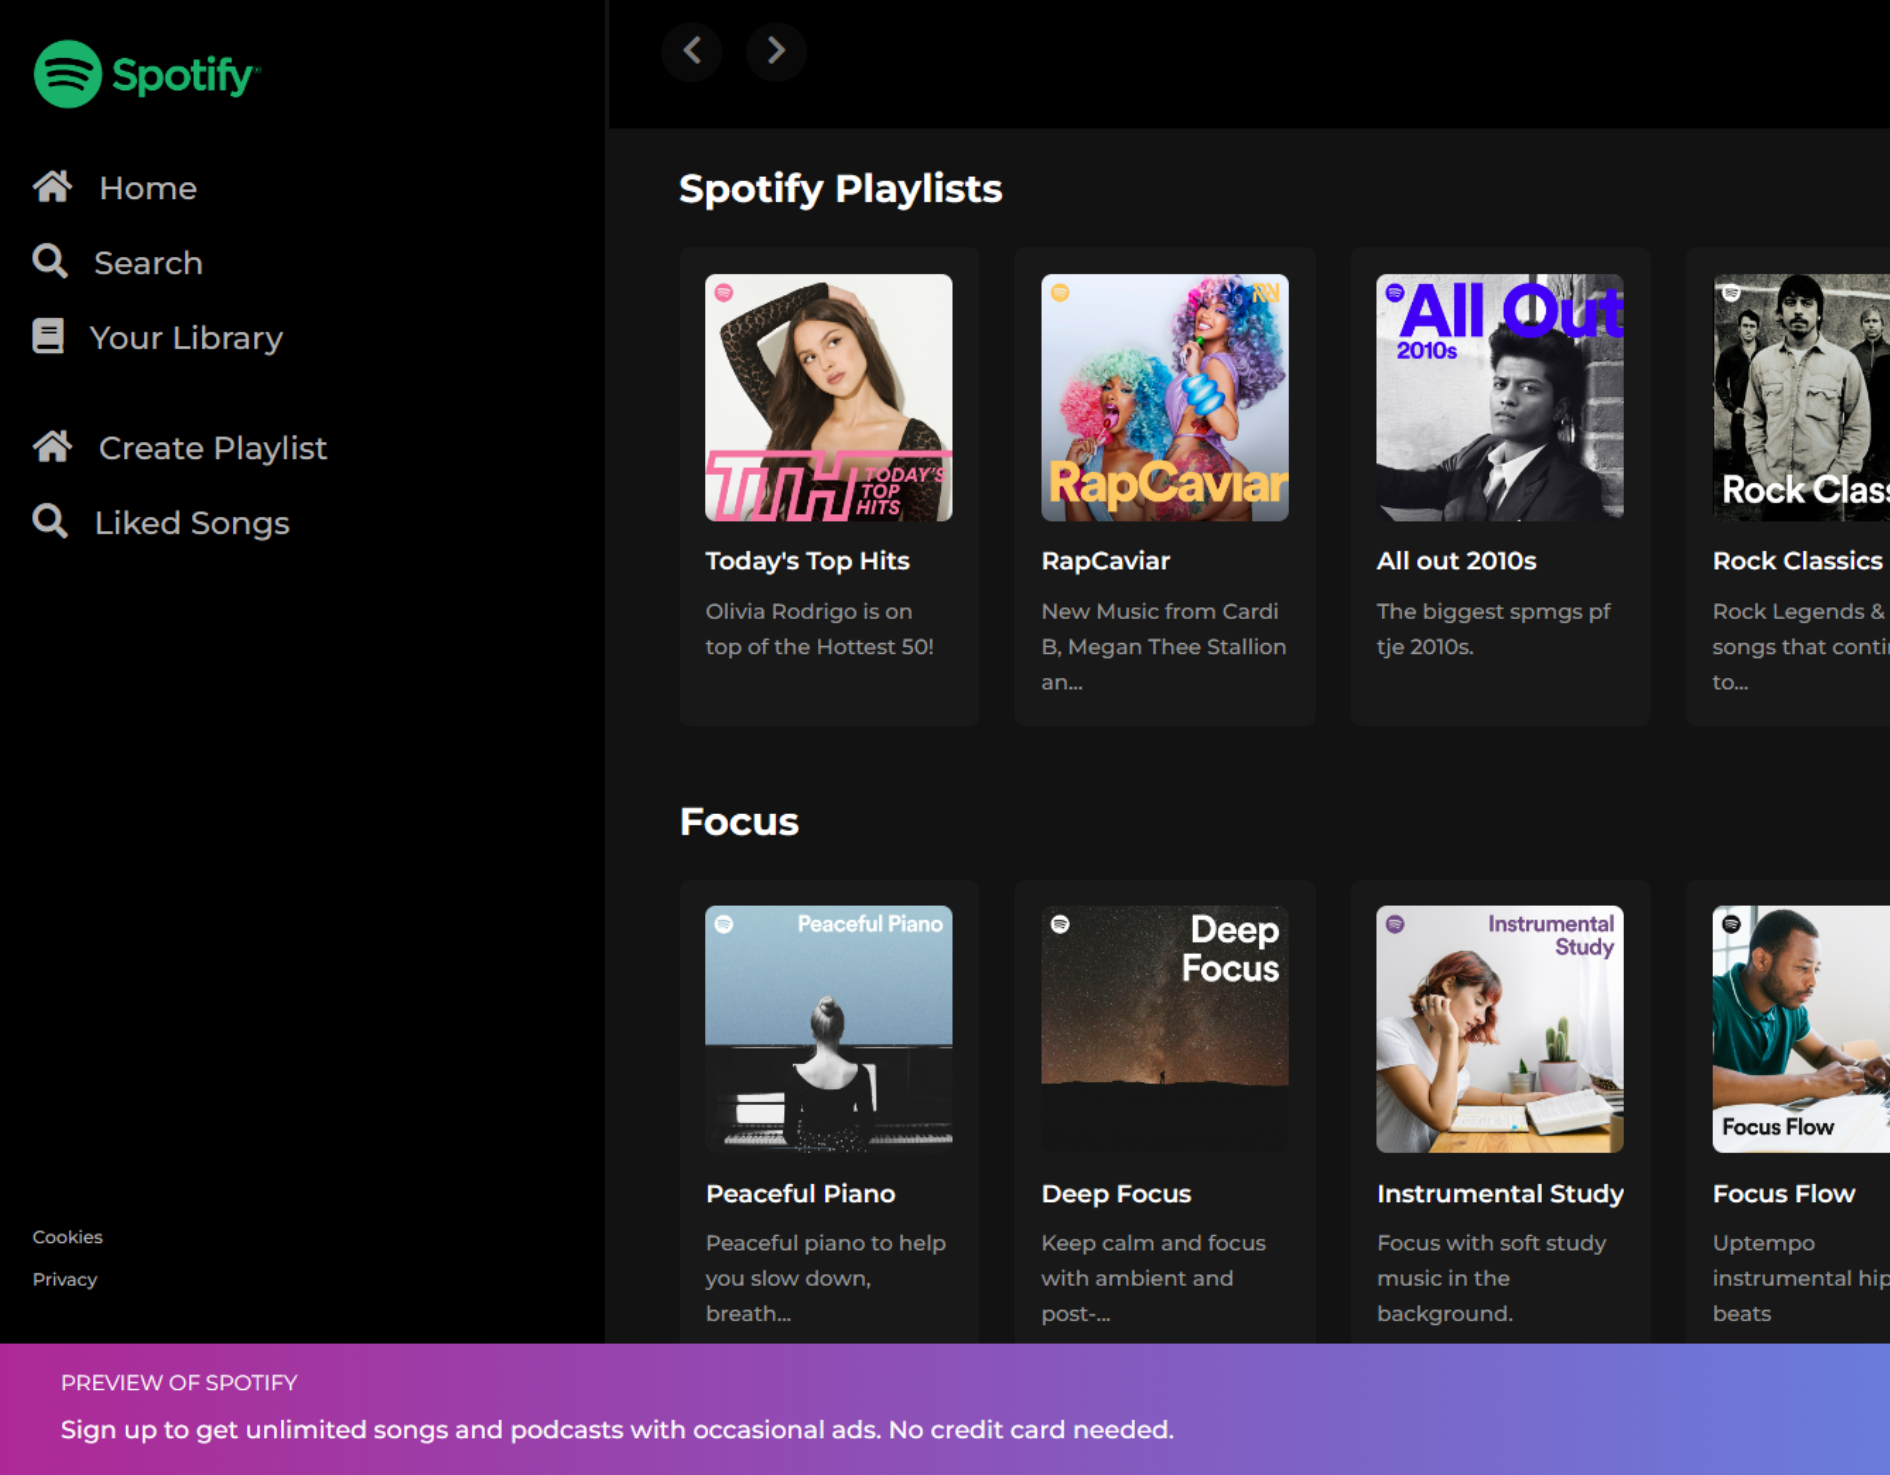The width and height of the screenshot is (1890, 1475).
Task: Click the Search magnifier icon in sidebar
Action: (x=50, y=261)
